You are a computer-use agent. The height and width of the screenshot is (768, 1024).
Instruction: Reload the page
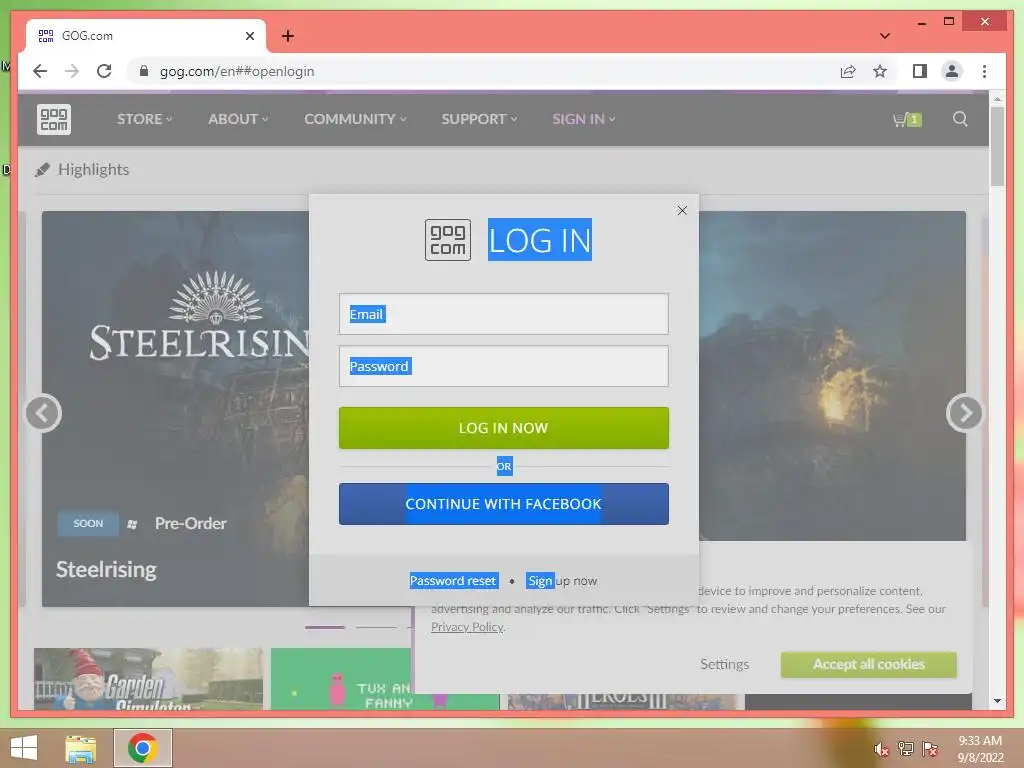104,71
